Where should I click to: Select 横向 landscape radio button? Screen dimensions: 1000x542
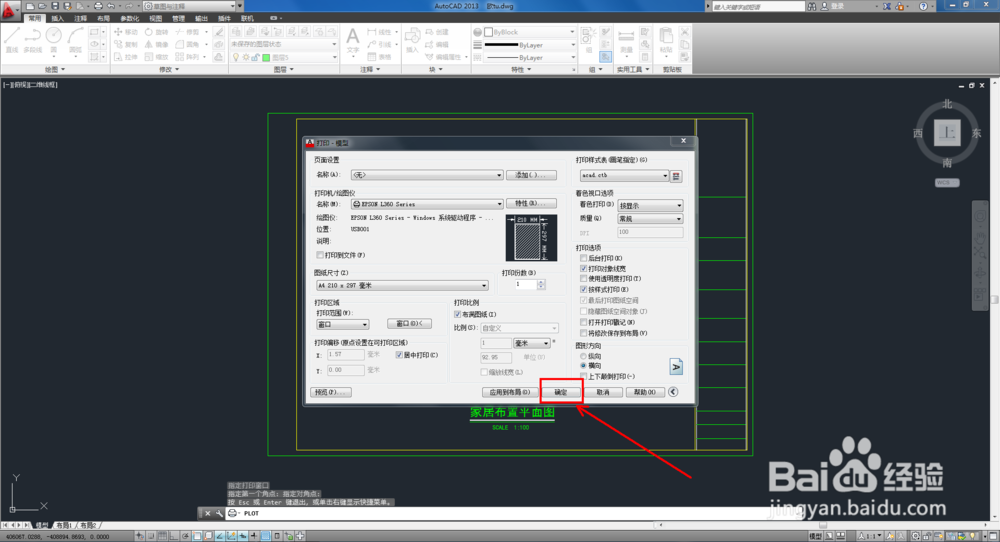584,366
